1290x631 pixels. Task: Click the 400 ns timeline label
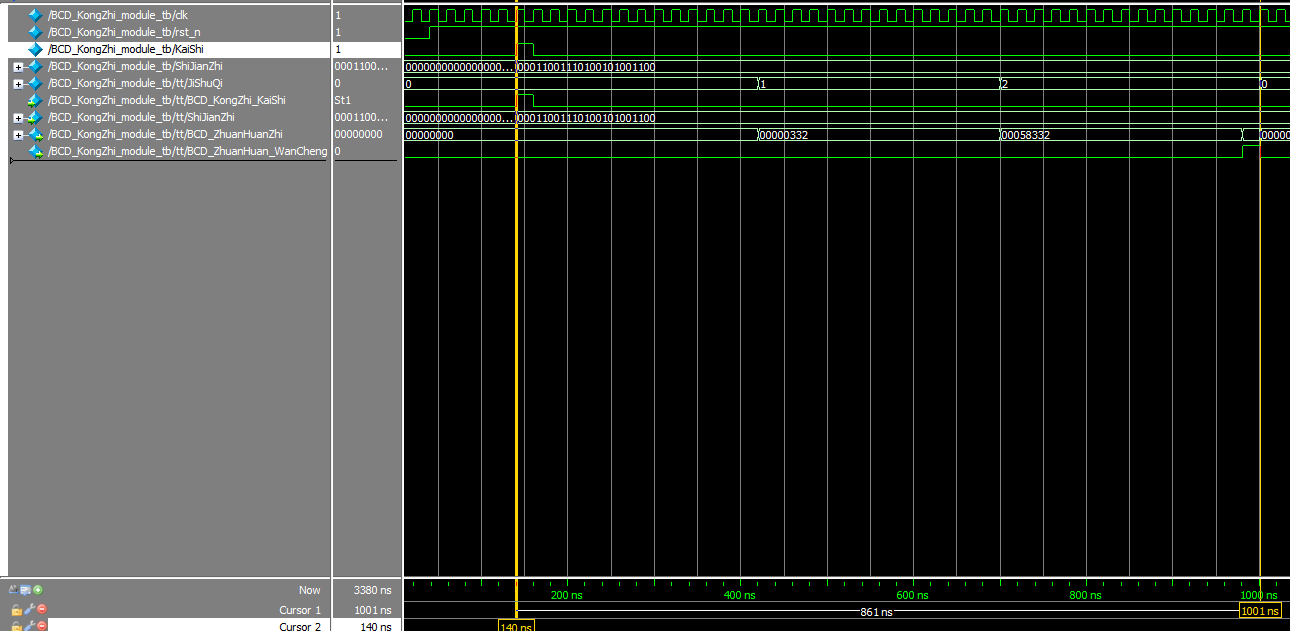[739, 595]
